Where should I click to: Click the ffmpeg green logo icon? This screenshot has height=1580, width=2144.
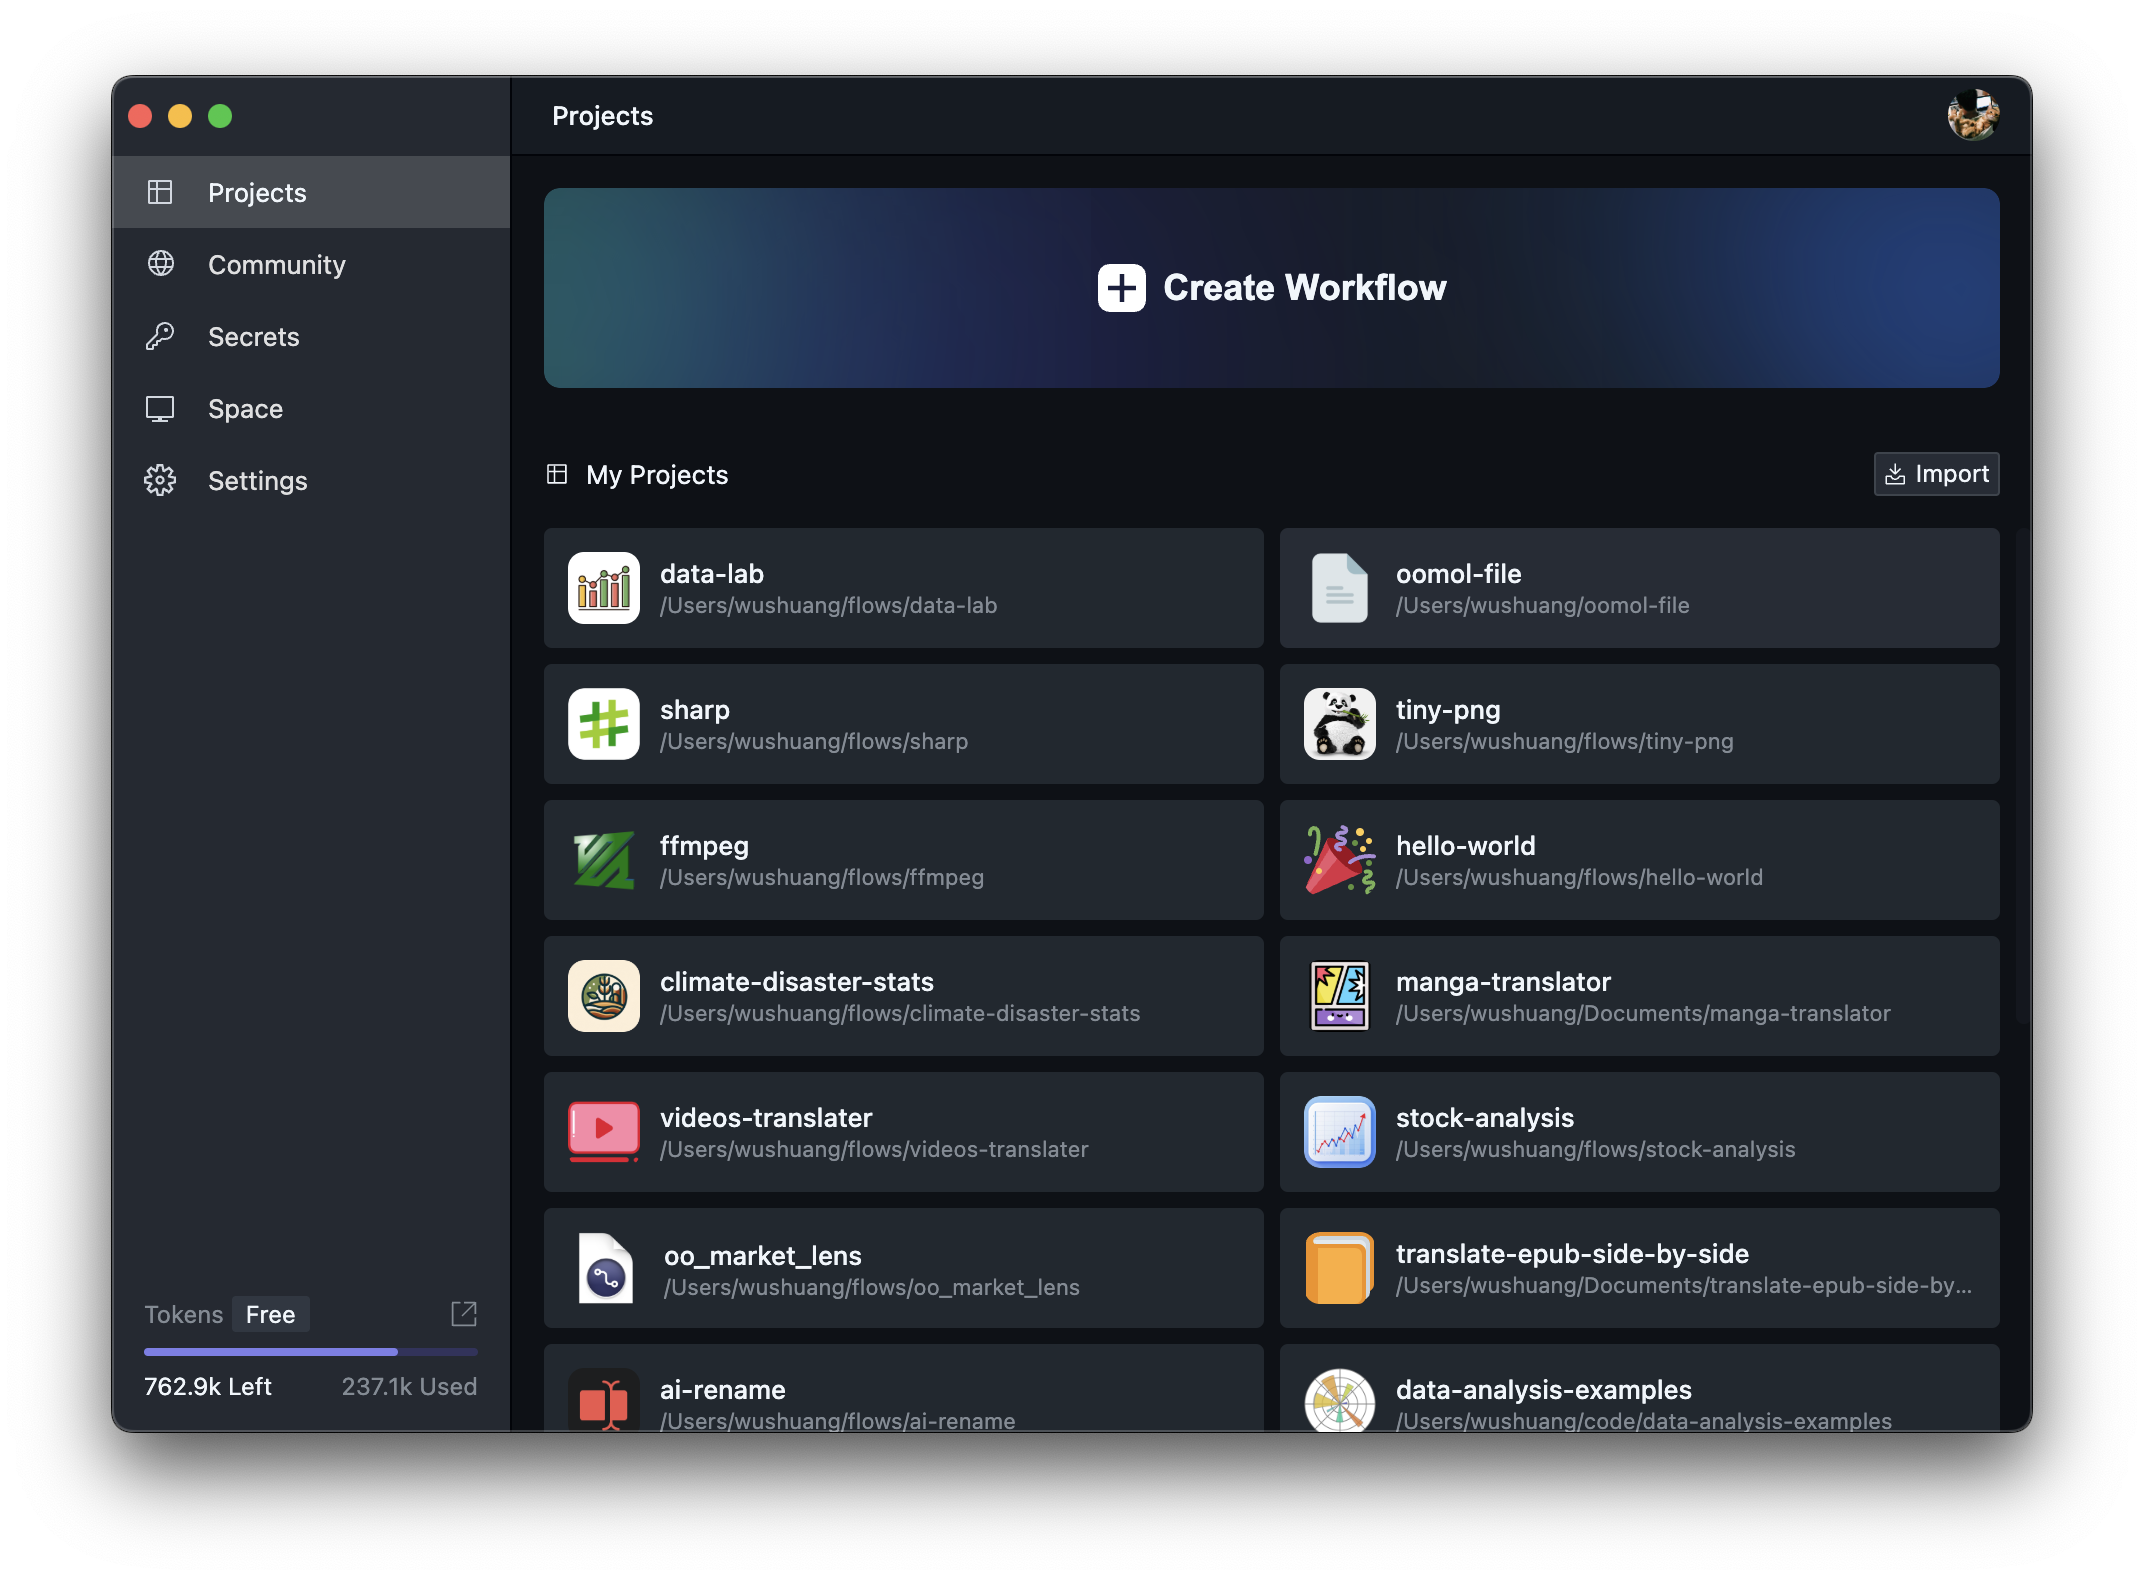tap(603, 860)
